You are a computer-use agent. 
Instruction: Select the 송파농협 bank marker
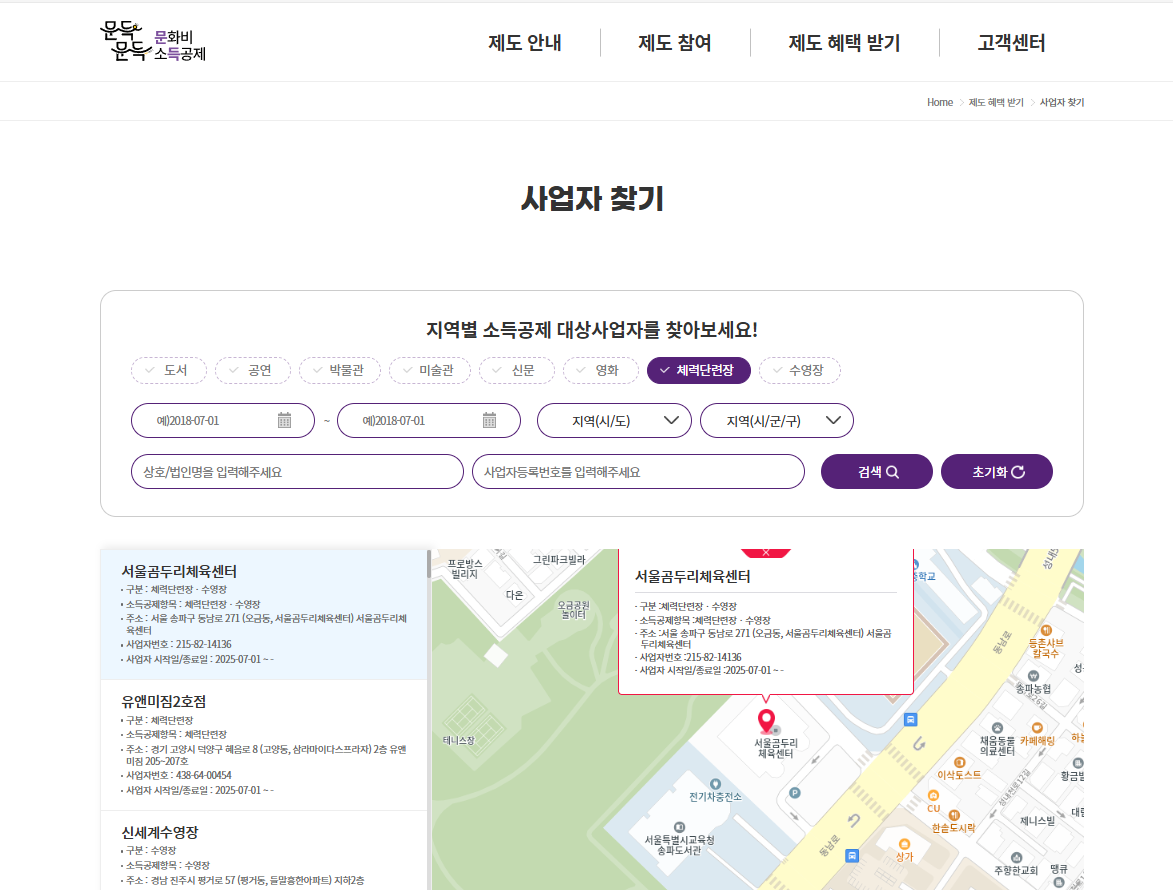1033,675
